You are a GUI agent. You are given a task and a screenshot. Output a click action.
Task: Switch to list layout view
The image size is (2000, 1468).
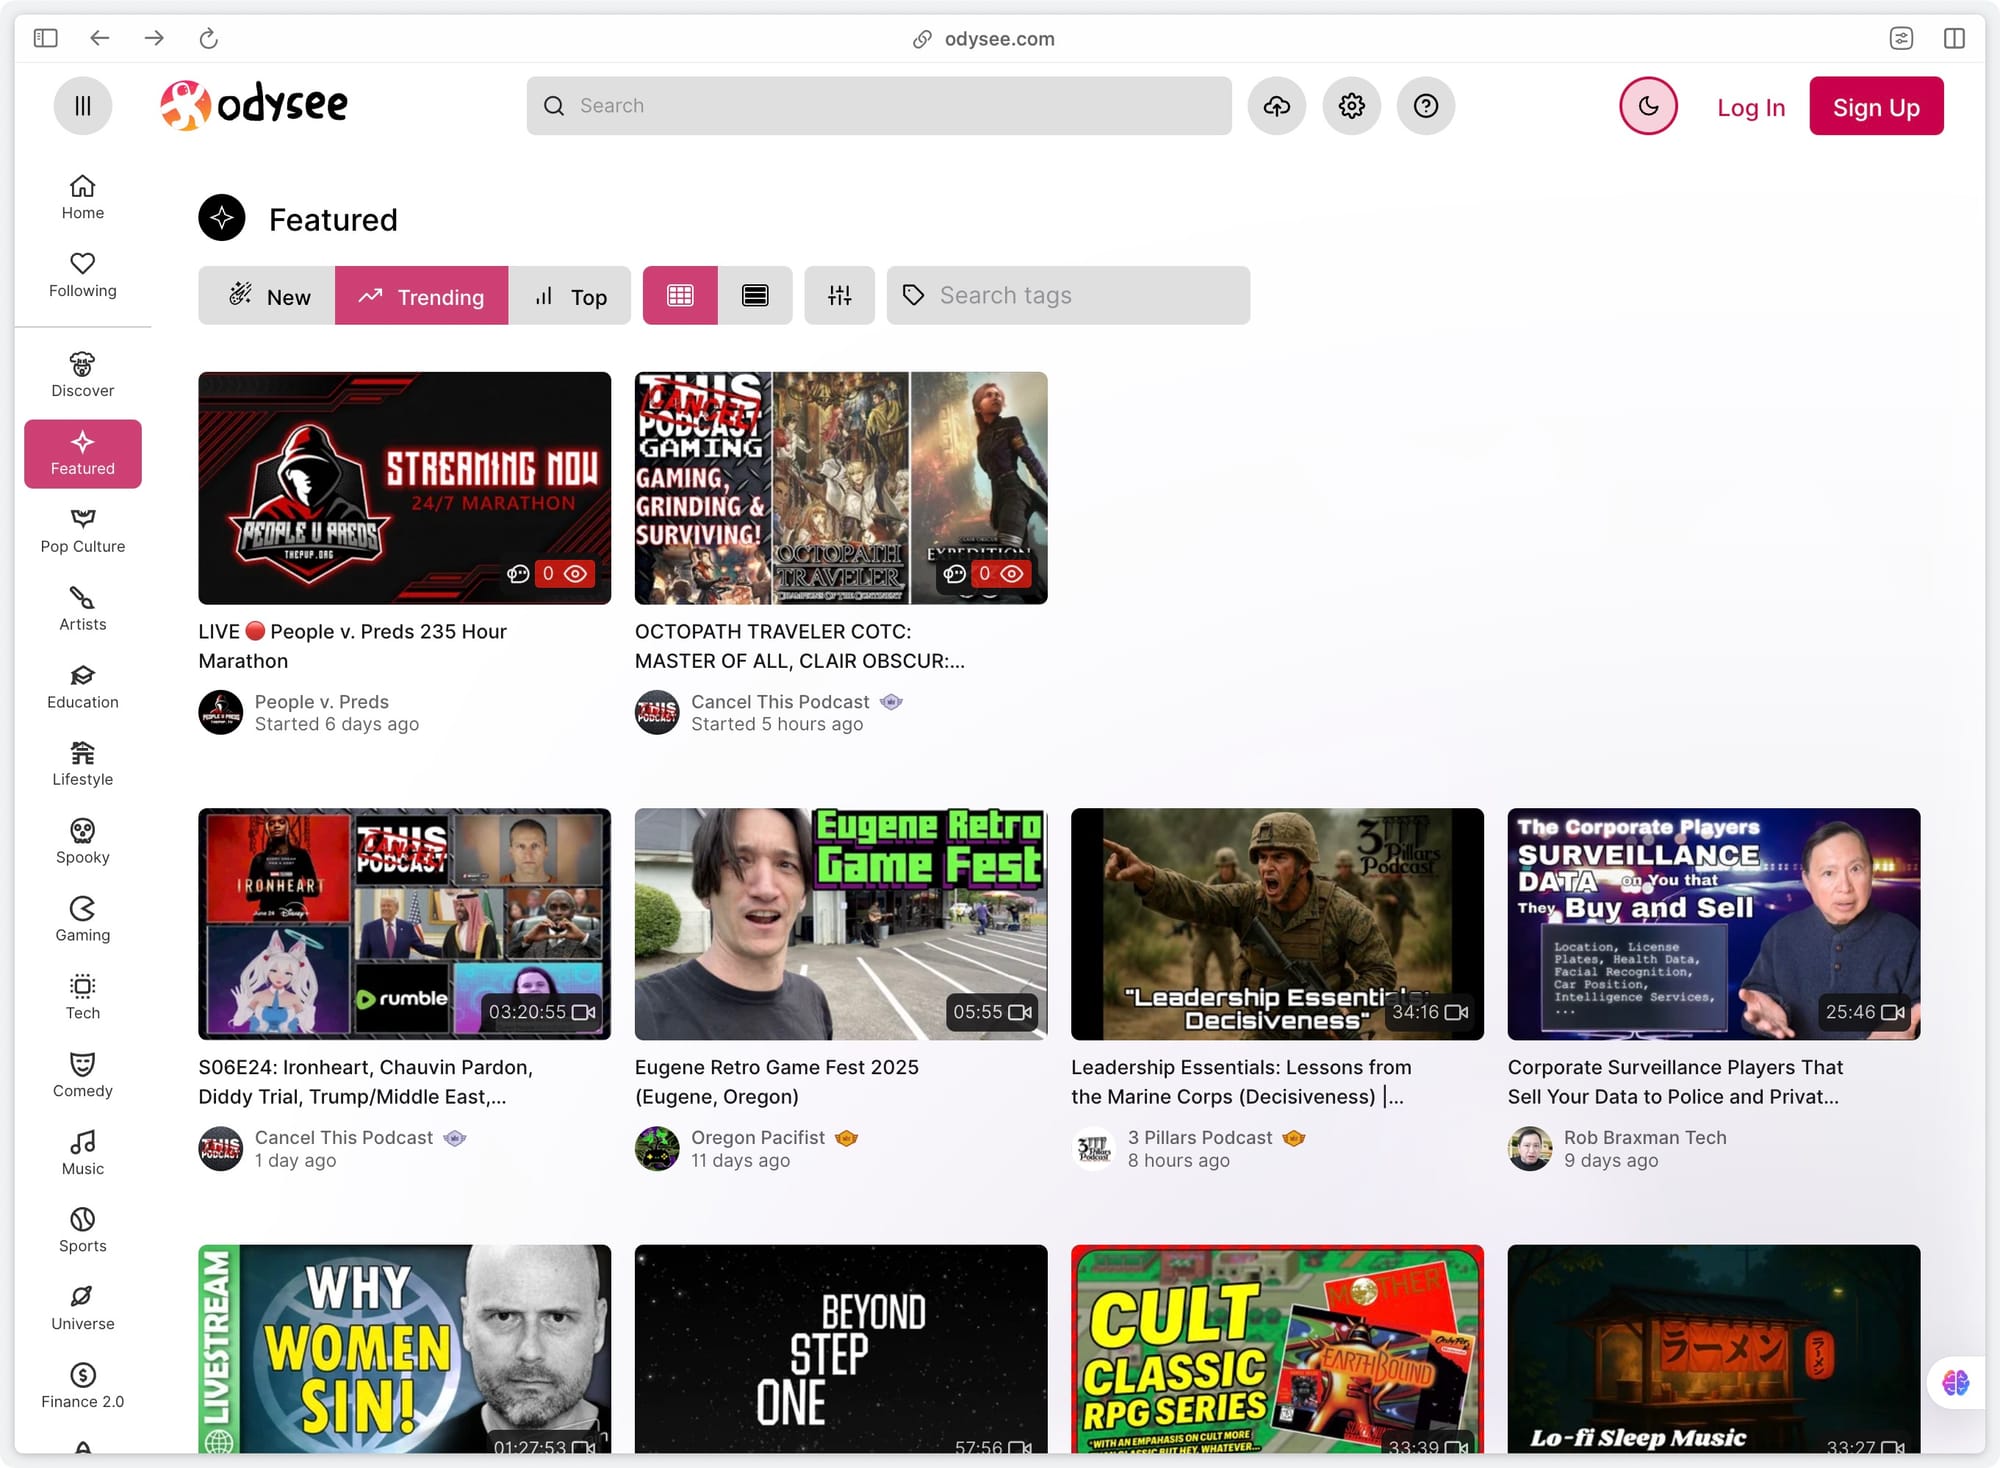pyautogui.click(x=755, y=295)
